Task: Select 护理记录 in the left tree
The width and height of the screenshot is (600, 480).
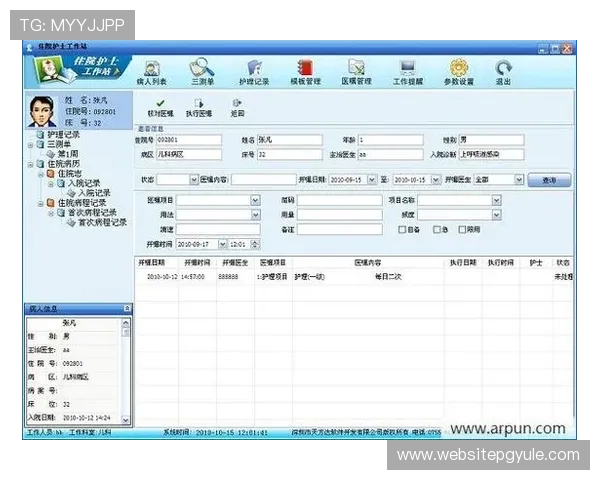Action: click(64, 135)
